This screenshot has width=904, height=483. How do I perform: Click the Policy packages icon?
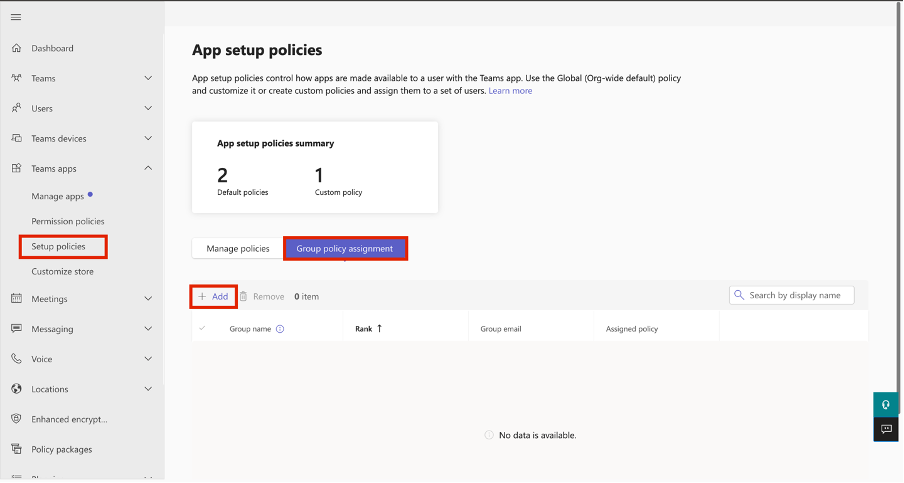(x=16, y=449)
